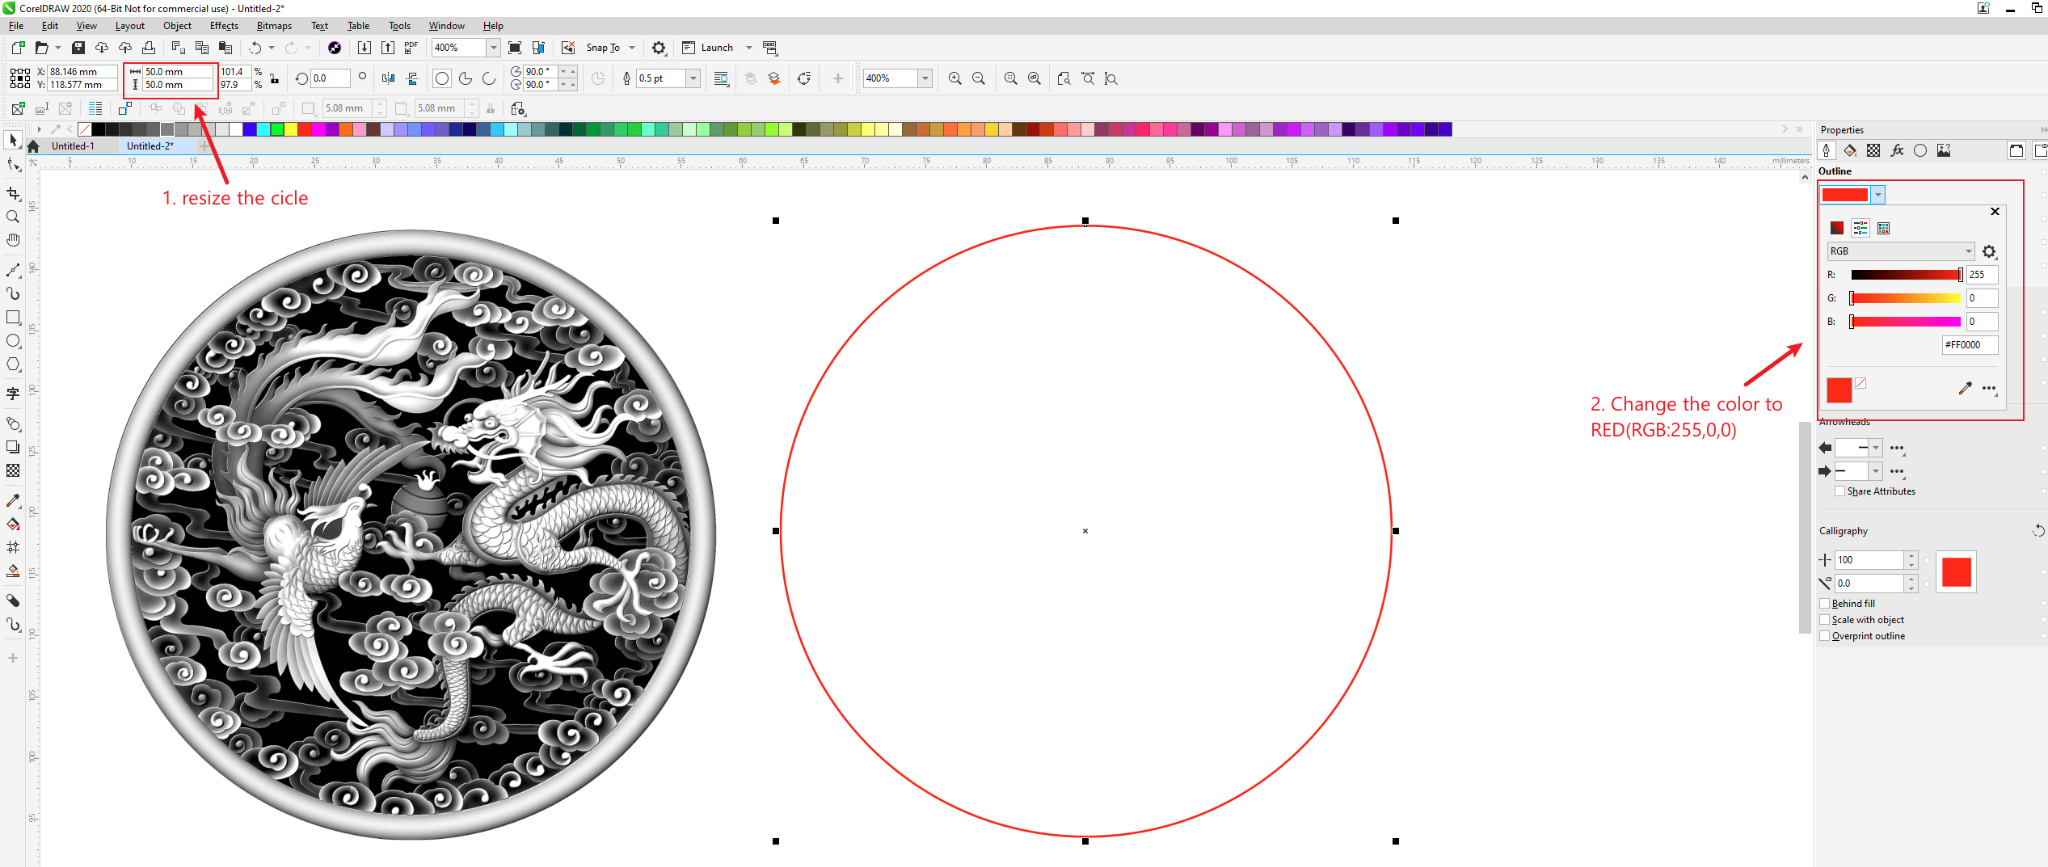The height and width of the screenshot is (867, 2048).
Task: Toggle full-screen preview icon
Action: coord(515,48)
